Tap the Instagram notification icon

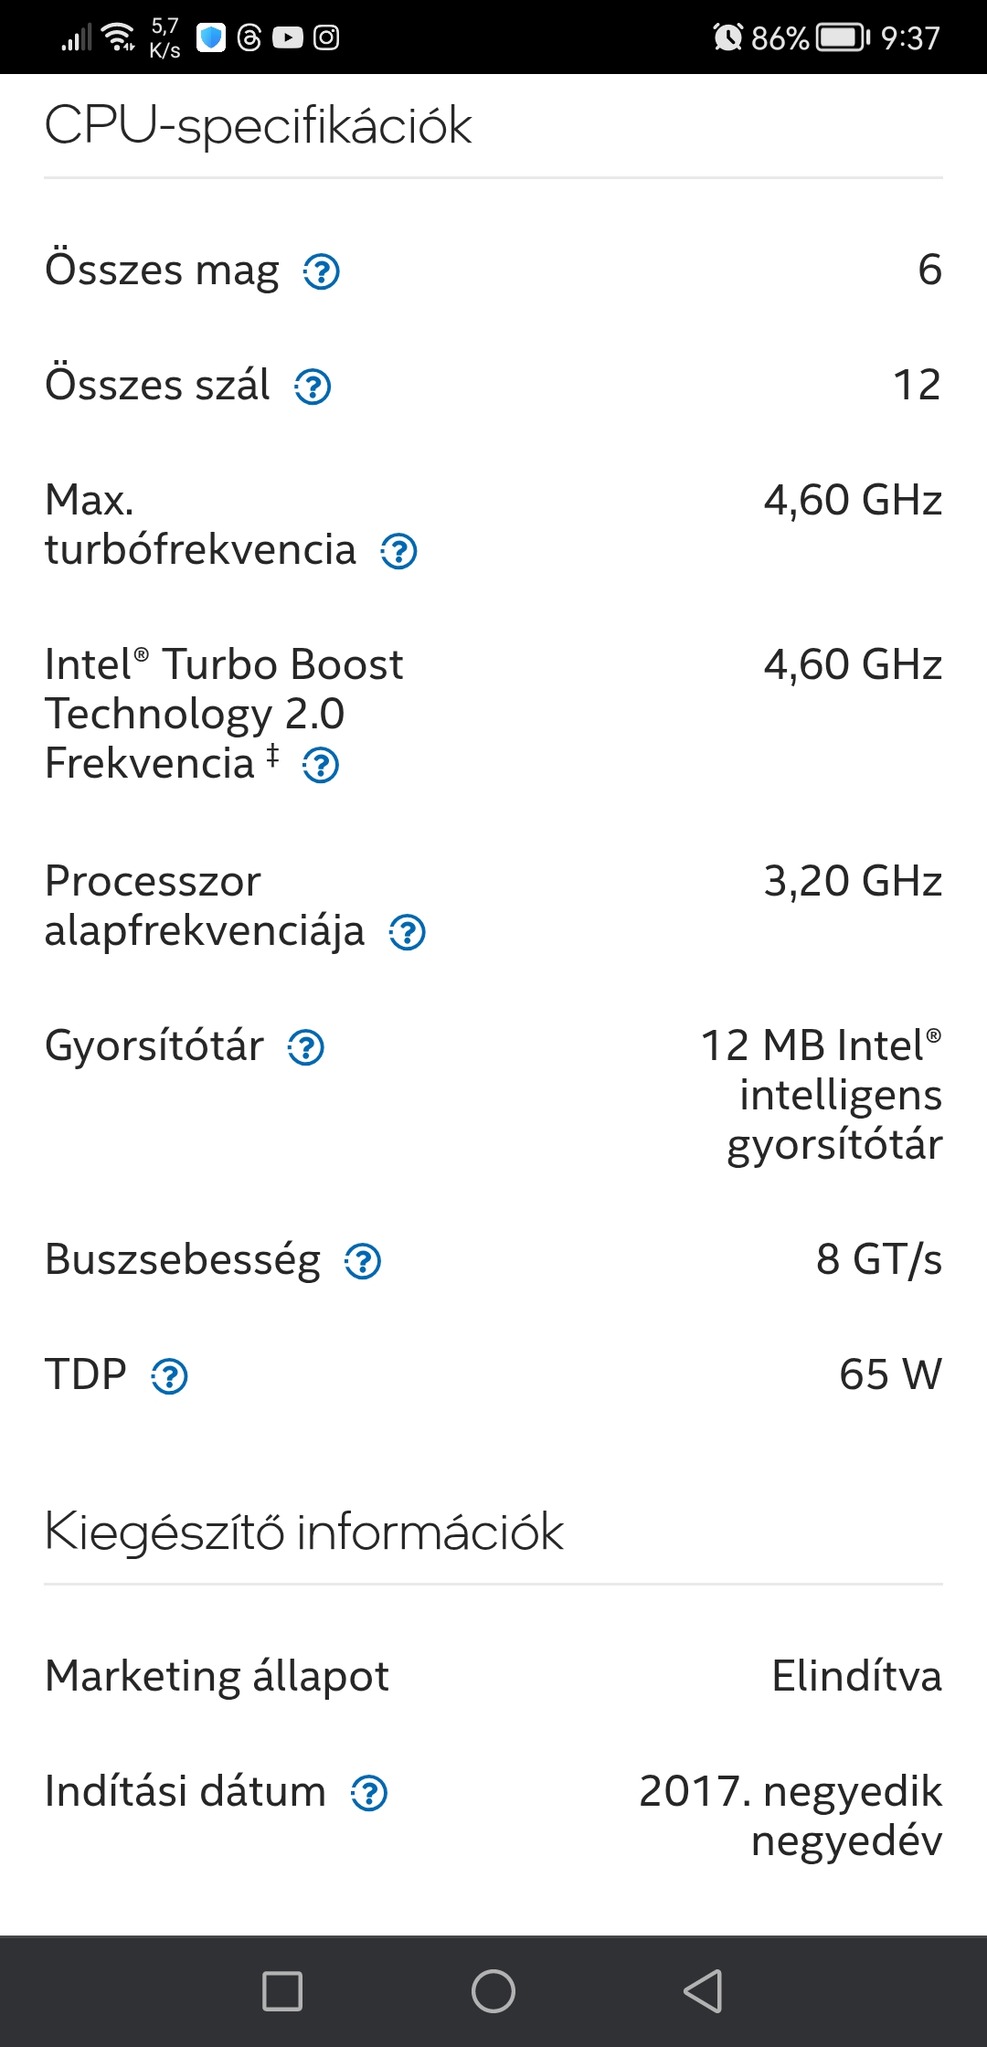(326, 38)
